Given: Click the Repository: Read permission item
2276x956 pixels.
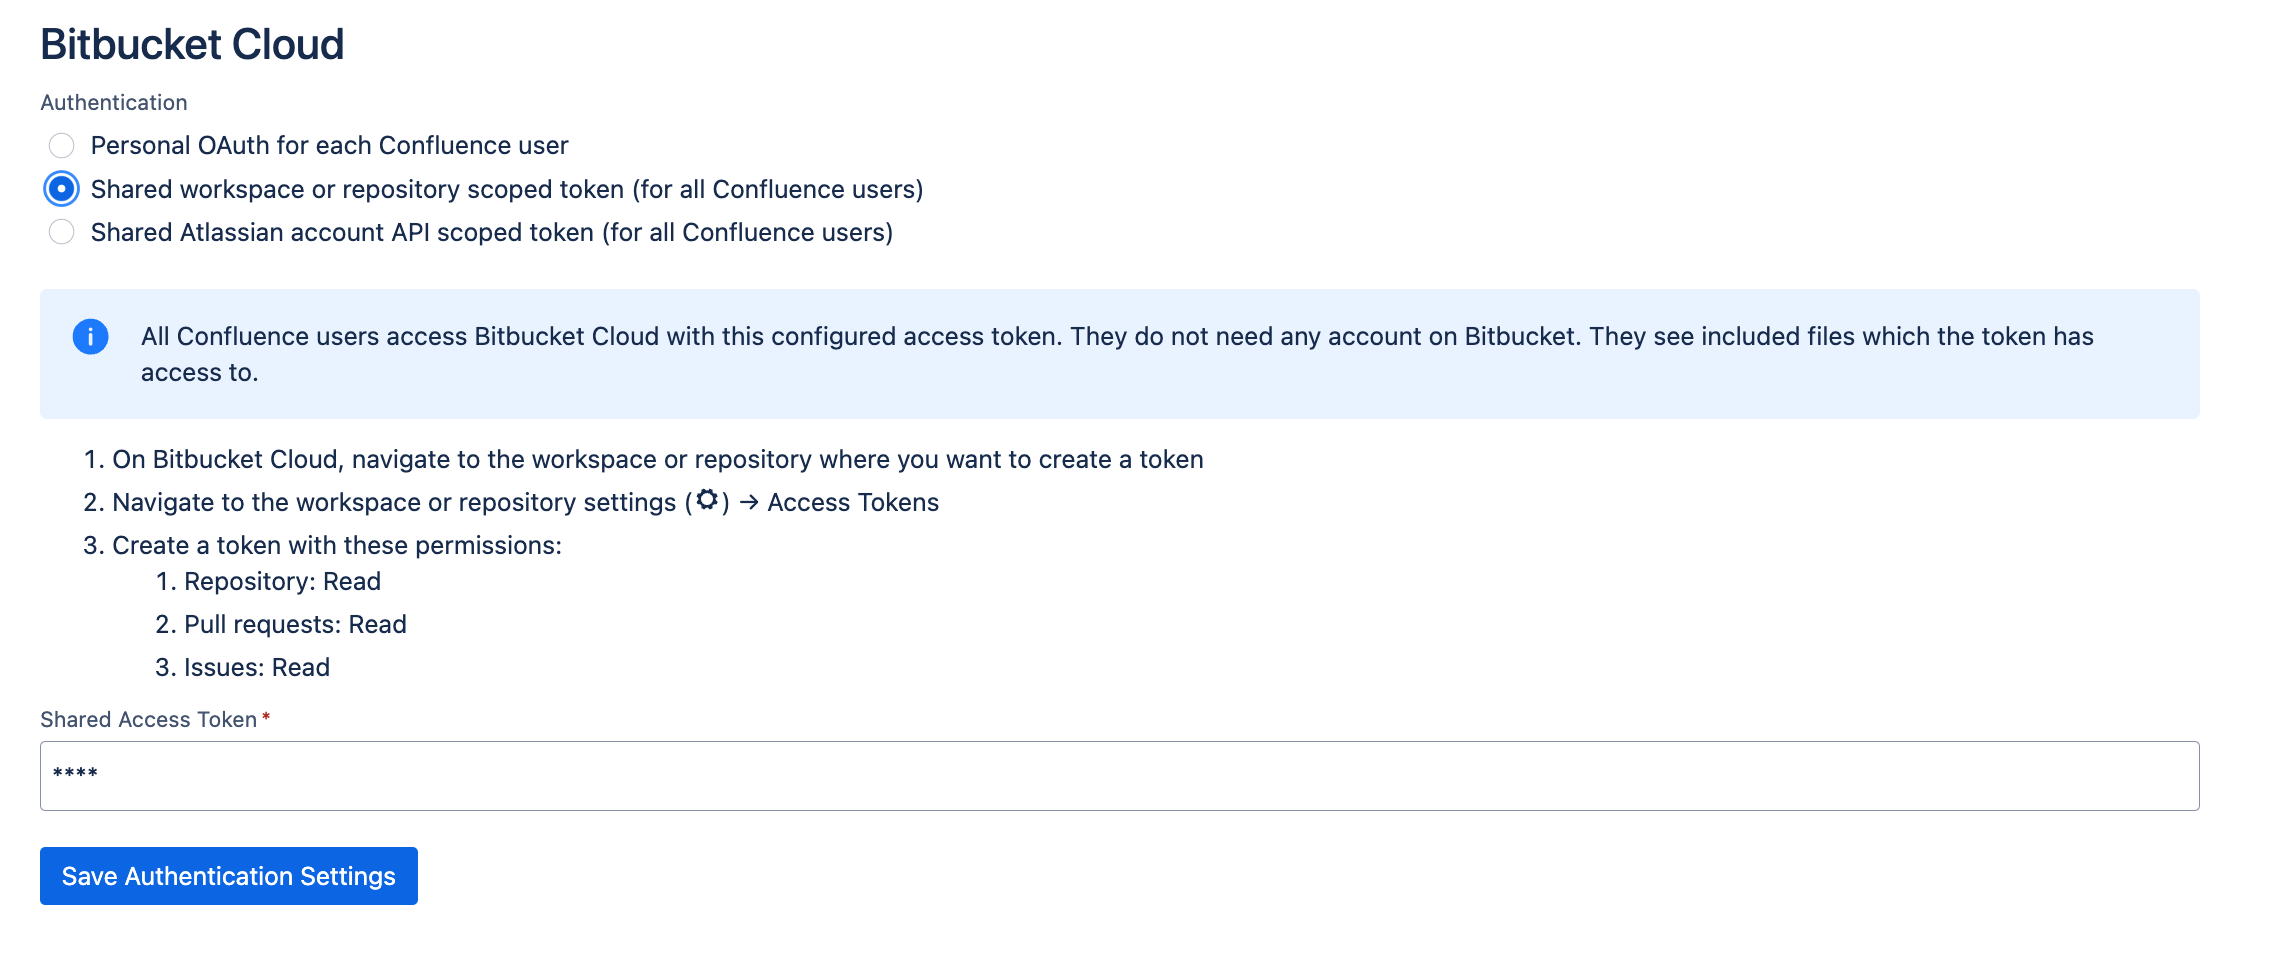Looking at the screenshot, I should pos(268,581).
